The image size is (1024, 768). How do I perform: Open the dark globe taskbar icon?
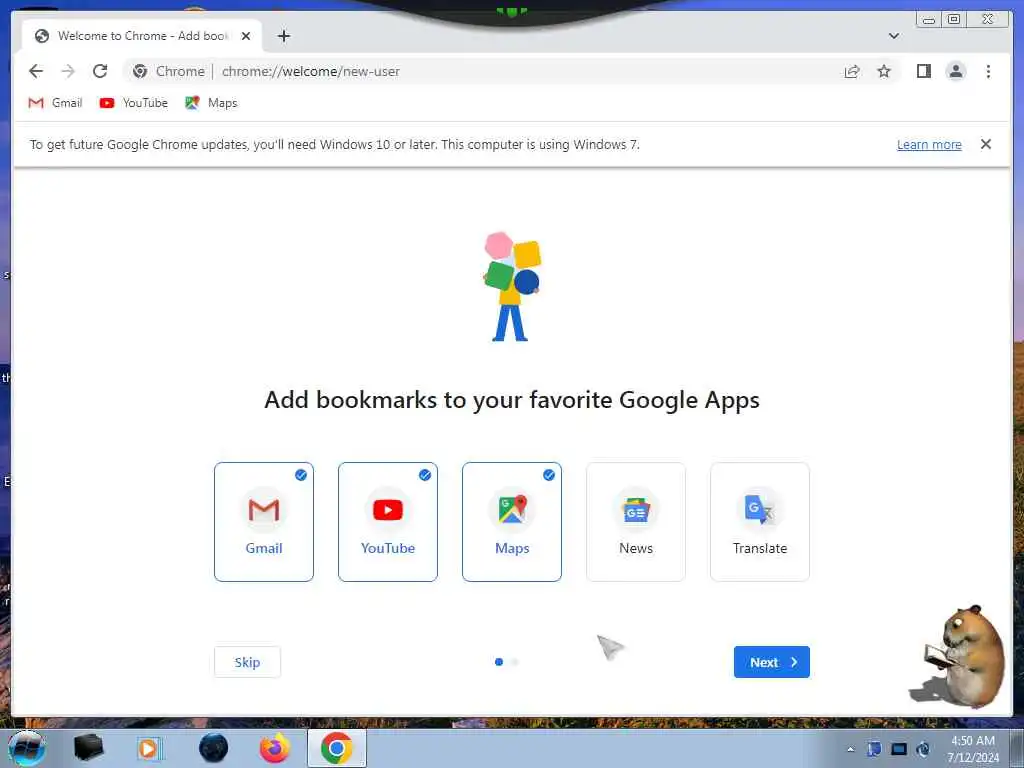[x=214, y=748]
